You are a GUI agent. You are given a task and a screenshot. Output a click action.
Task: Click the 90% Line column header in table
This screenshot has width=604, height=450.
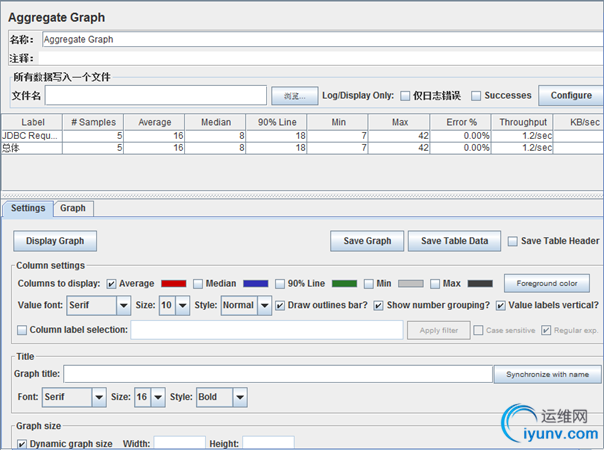[277, 122]
